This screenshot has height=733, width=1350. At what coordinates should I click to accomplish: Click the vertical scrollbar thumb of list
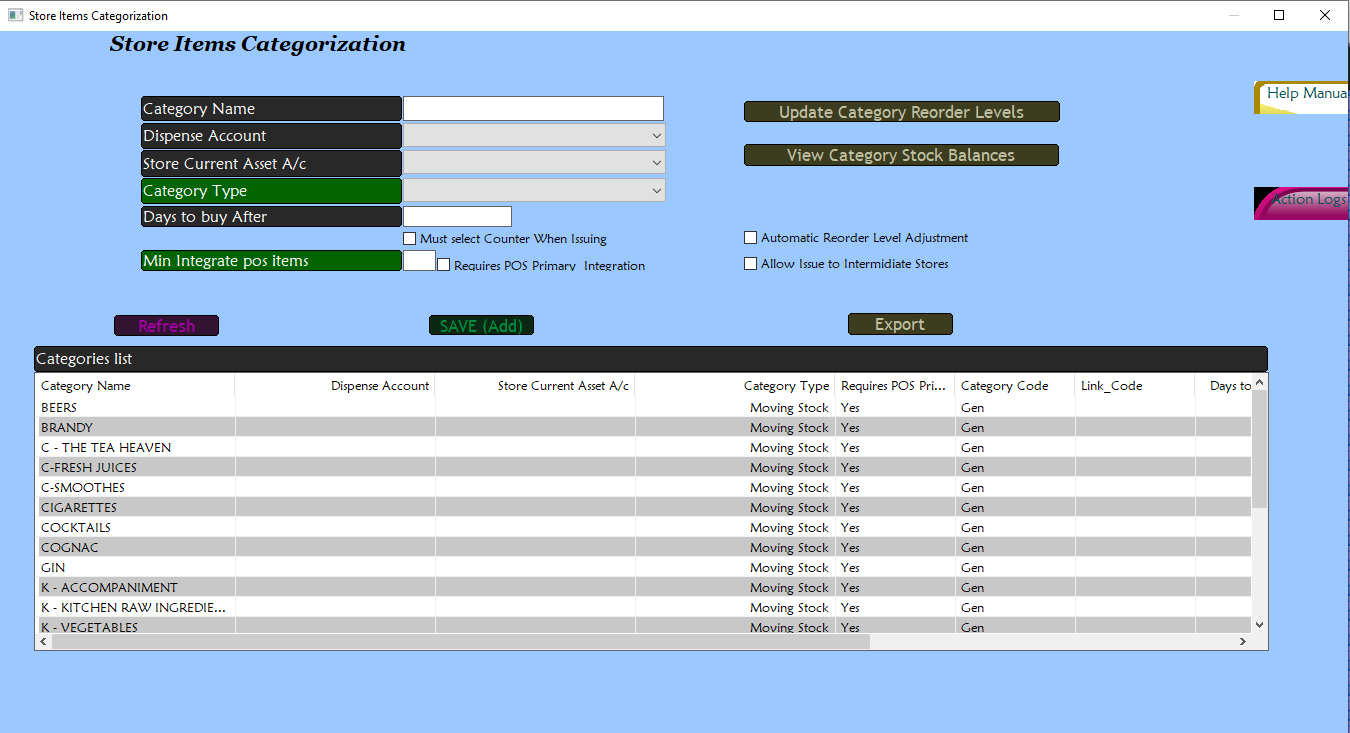click(1259, 449)
